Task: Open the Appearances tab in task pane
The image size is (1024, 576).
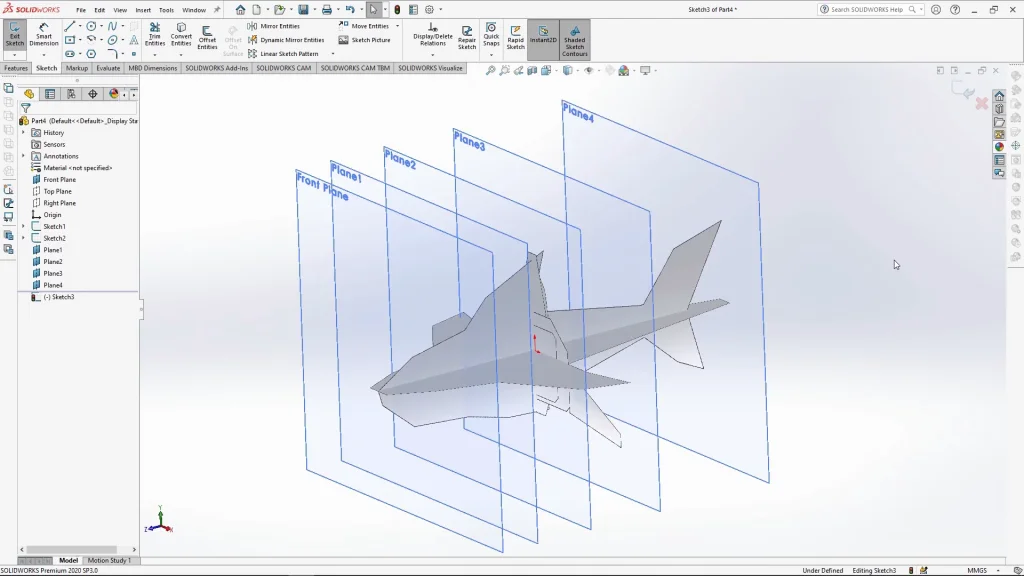Action: (999, 147)
